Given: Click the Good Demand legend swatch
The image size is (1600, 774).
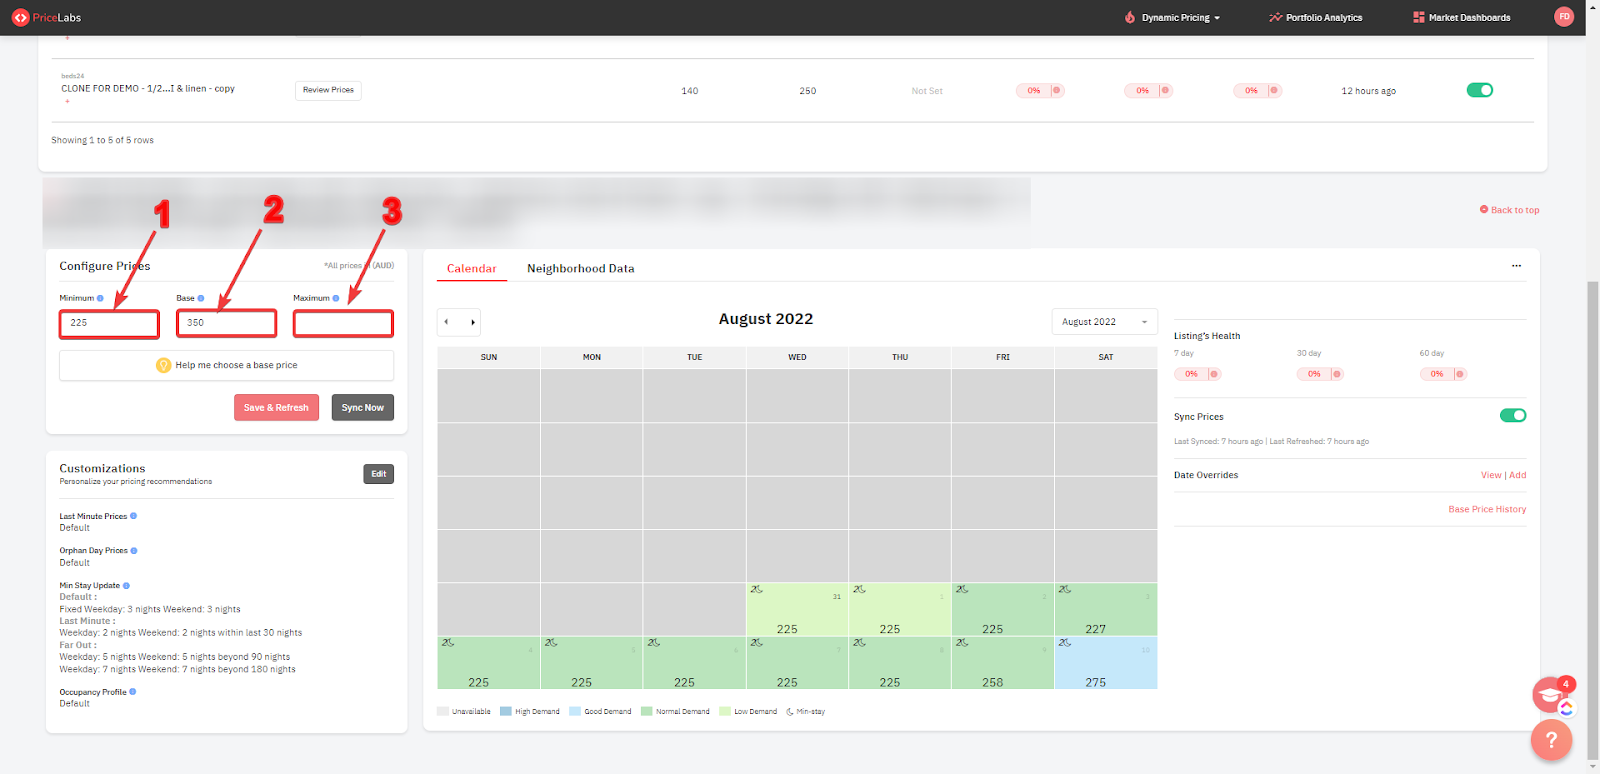Looking at the screenshot, I should coord(575,712).
